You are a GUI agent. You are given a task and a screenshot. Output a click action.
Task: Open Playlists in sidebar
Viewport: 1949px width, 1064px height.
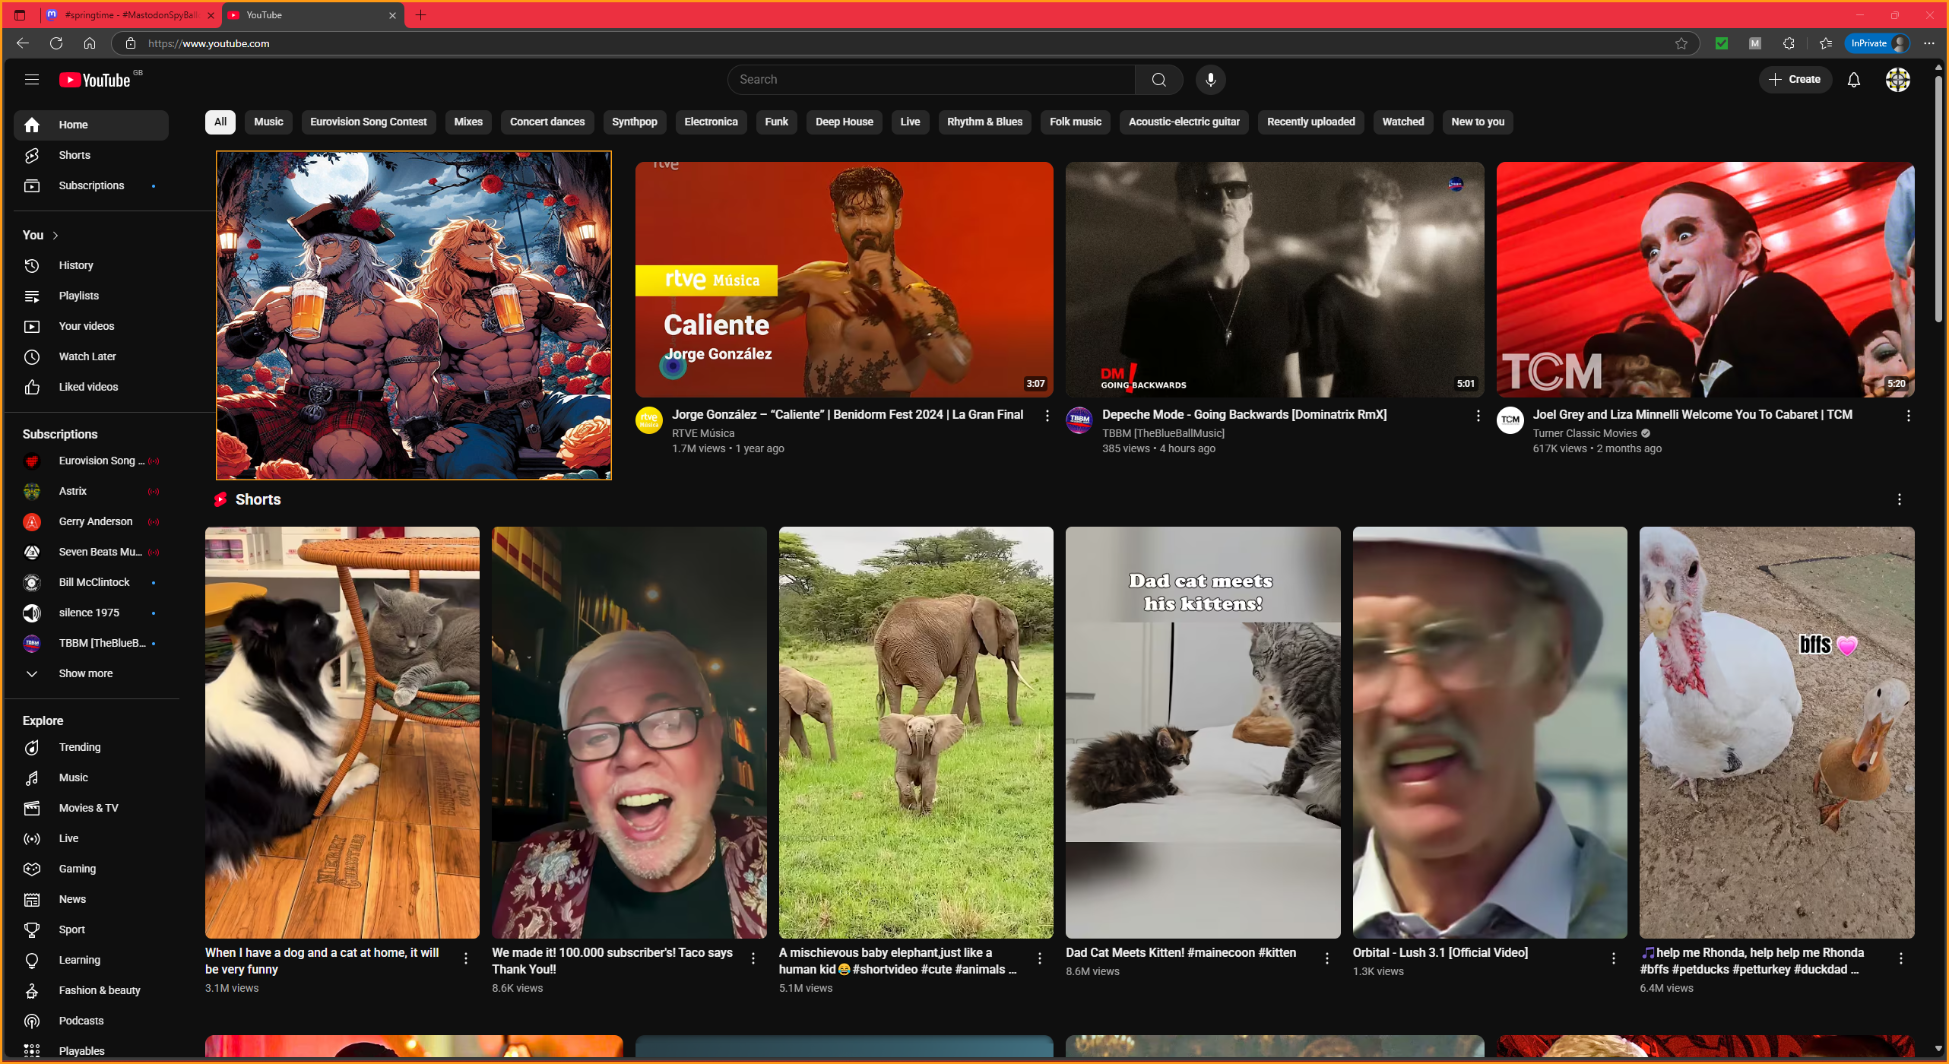[x=91, y=296]
